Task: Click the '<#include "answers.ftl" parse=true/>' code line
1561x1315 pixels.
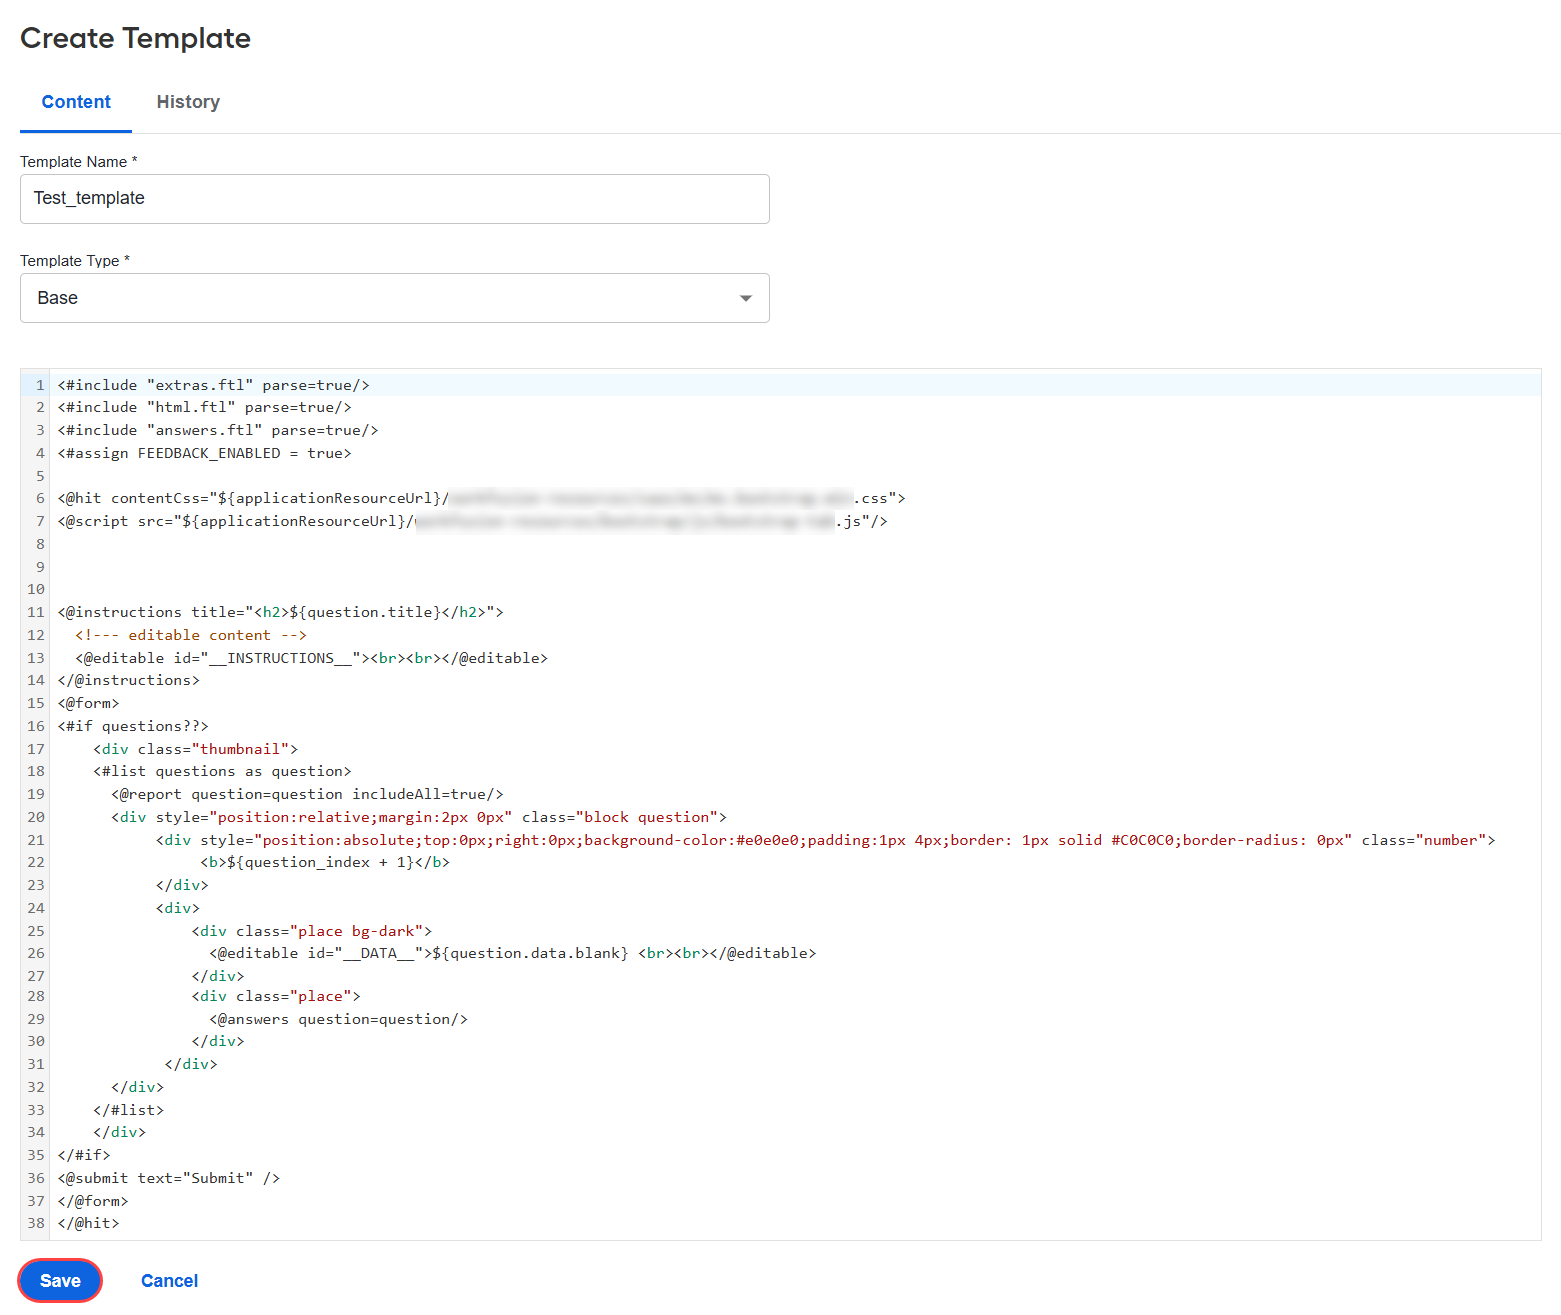Action: pos(218,431)
